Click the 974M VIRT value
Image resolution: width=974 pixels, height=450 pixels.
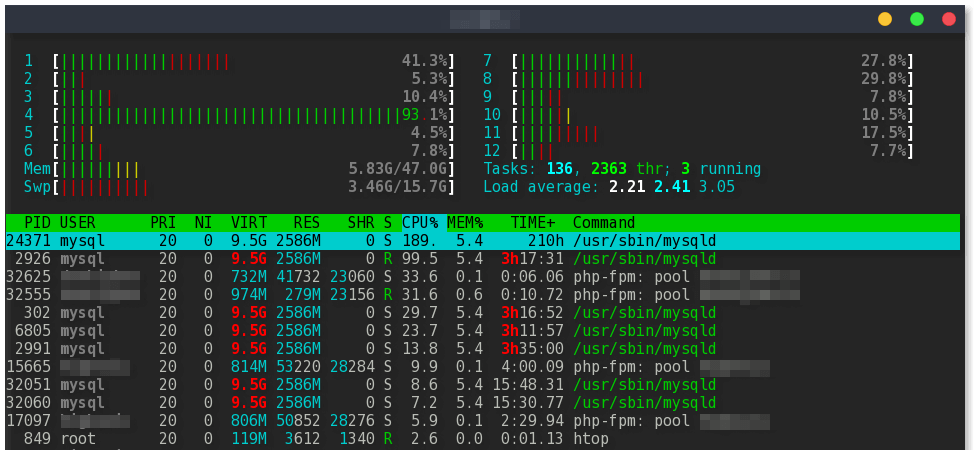tap(249, 295)
